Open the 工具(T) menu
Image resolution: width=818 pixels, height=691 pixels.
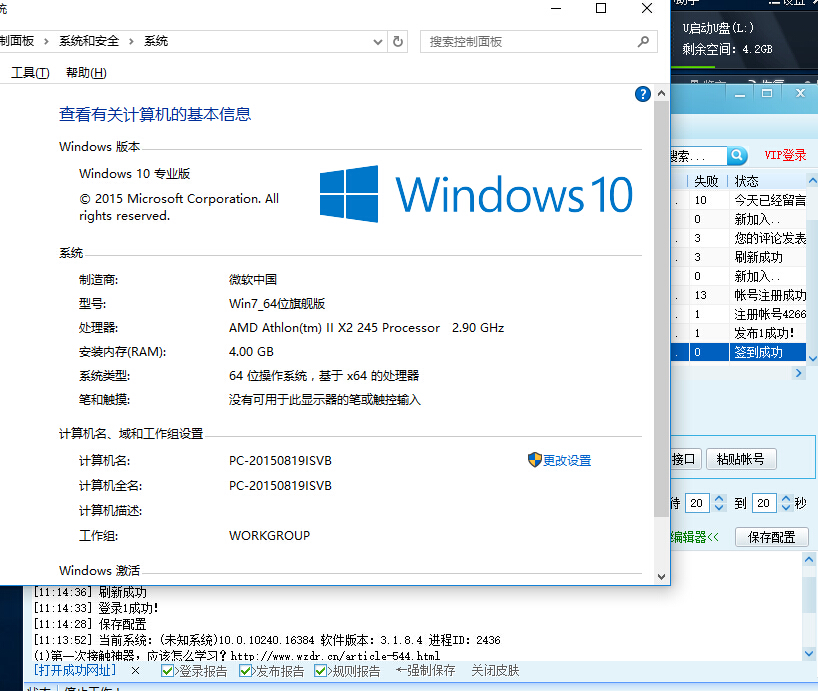tap(30, 72)
